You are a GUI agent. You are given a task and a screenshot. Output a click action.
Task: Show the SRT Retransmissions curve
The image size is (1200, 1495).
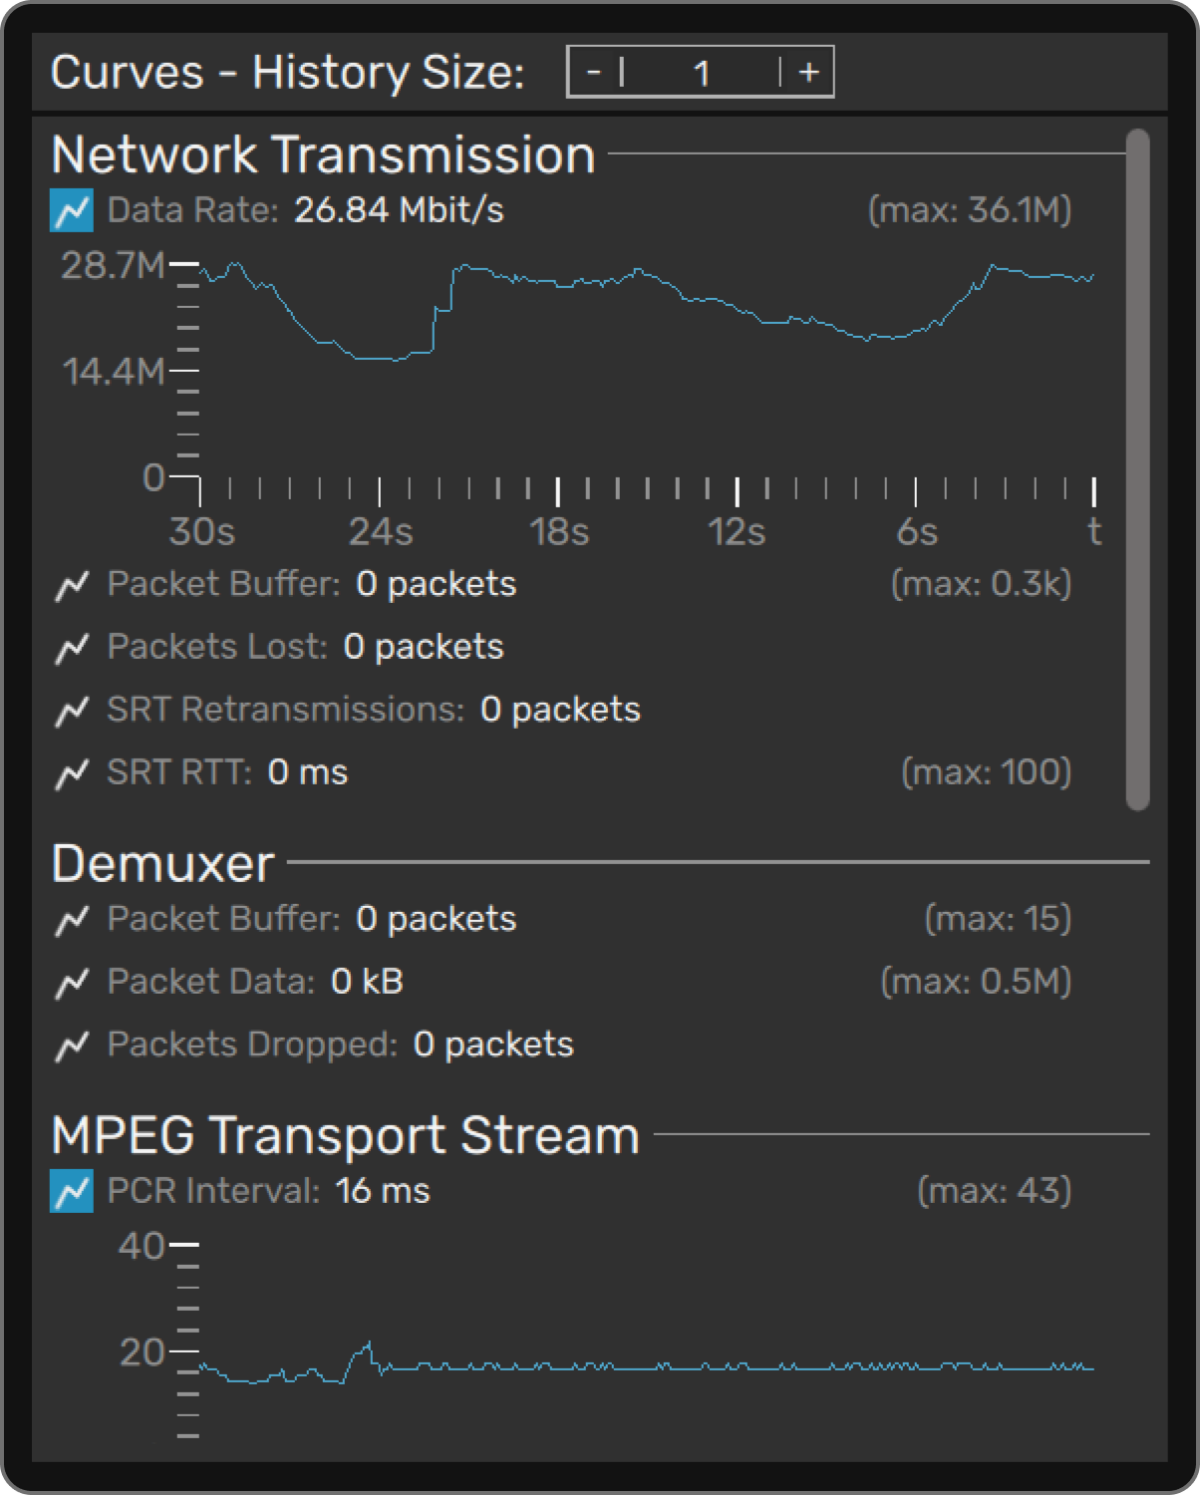pos(71,710)
